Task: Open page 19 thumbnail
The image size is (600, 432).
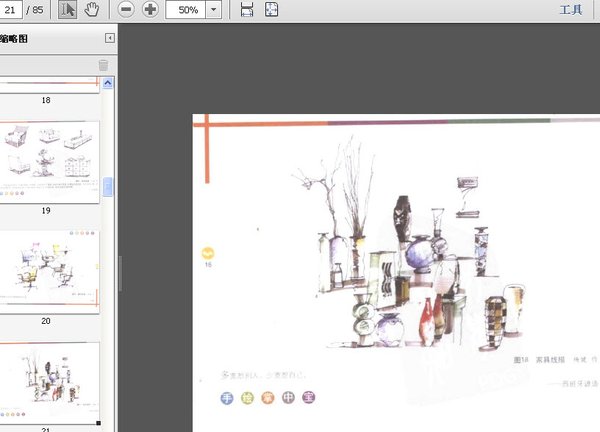Action: (50, 161)
